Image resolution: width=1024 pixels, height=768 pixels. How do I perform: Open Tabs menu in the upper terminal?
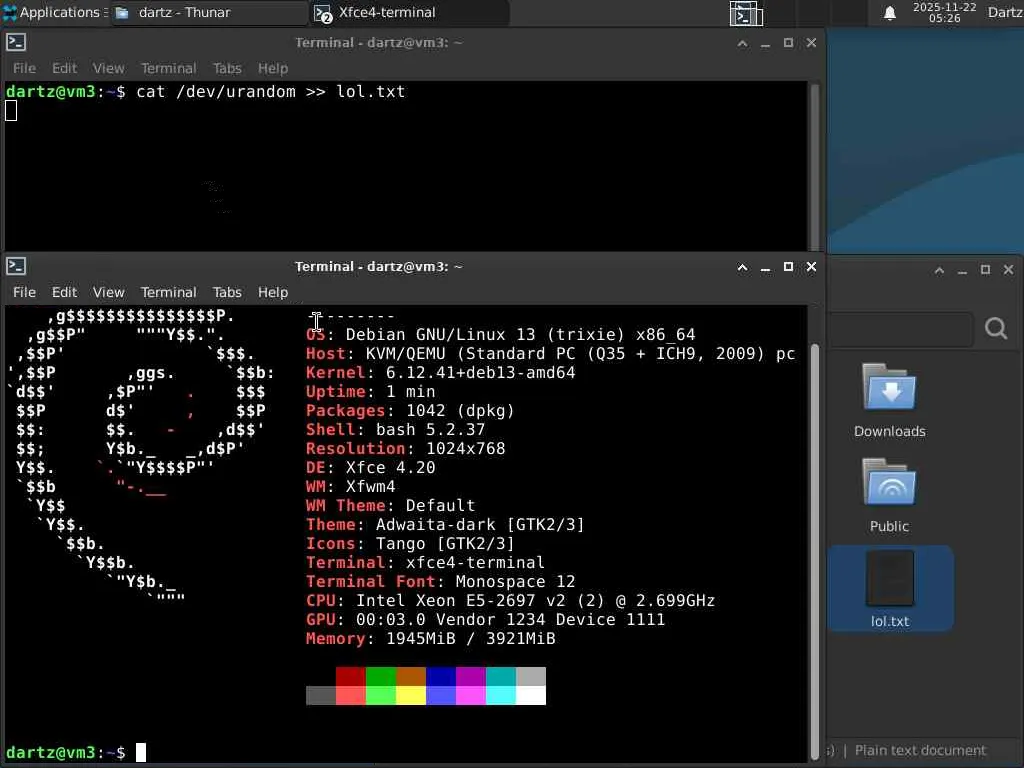(227, 68)
